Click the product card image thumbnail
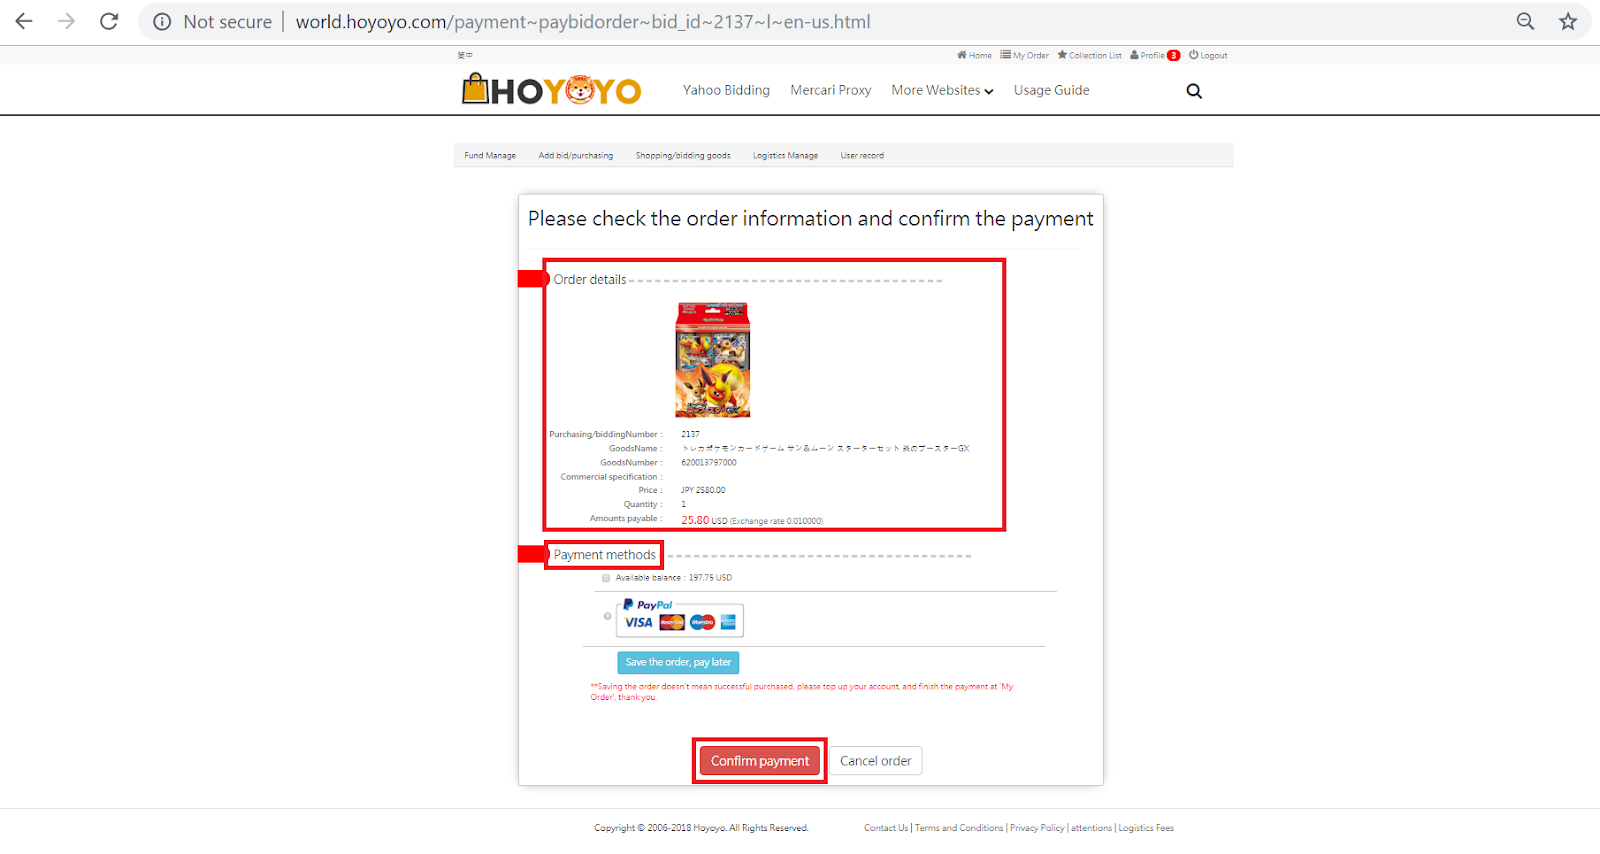 pyautogui.click(x=713, y=360)
